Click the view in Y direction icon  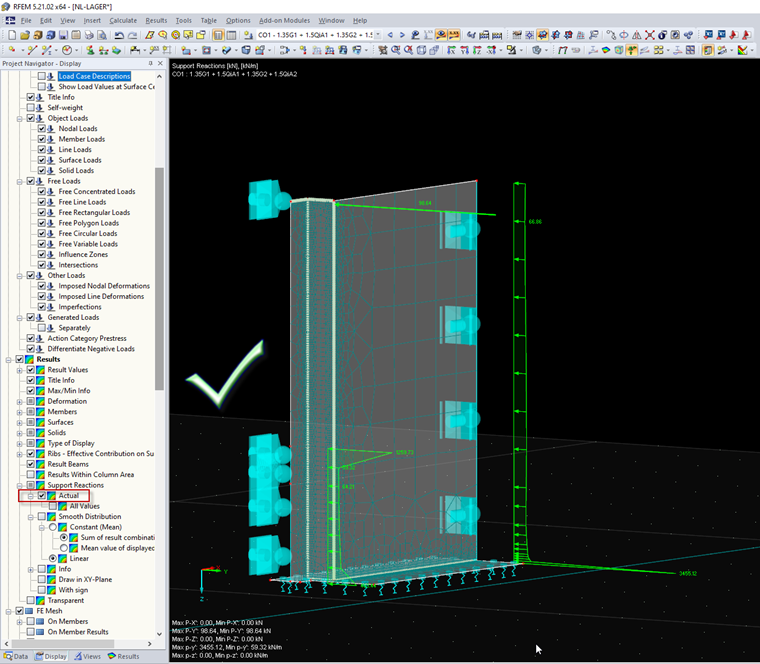click(x=464, y=50)
